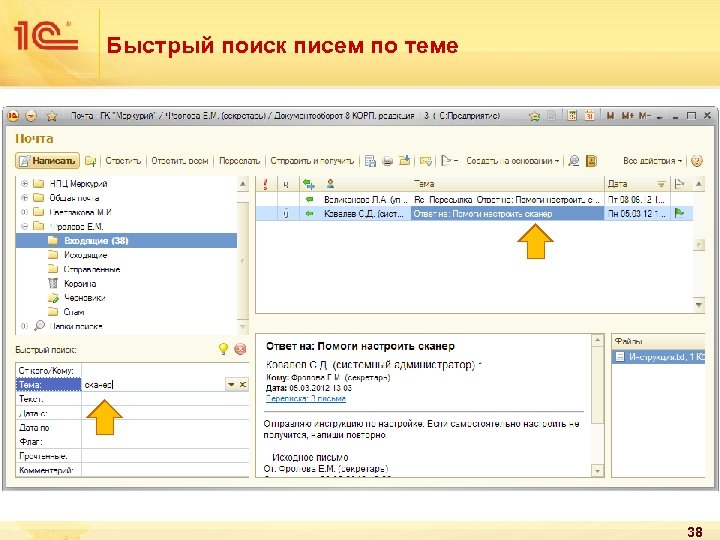The height and width of the screenshot is (540, 720).
Task: Click the red clear quick search icon
Action: click(x=240, y=349)
